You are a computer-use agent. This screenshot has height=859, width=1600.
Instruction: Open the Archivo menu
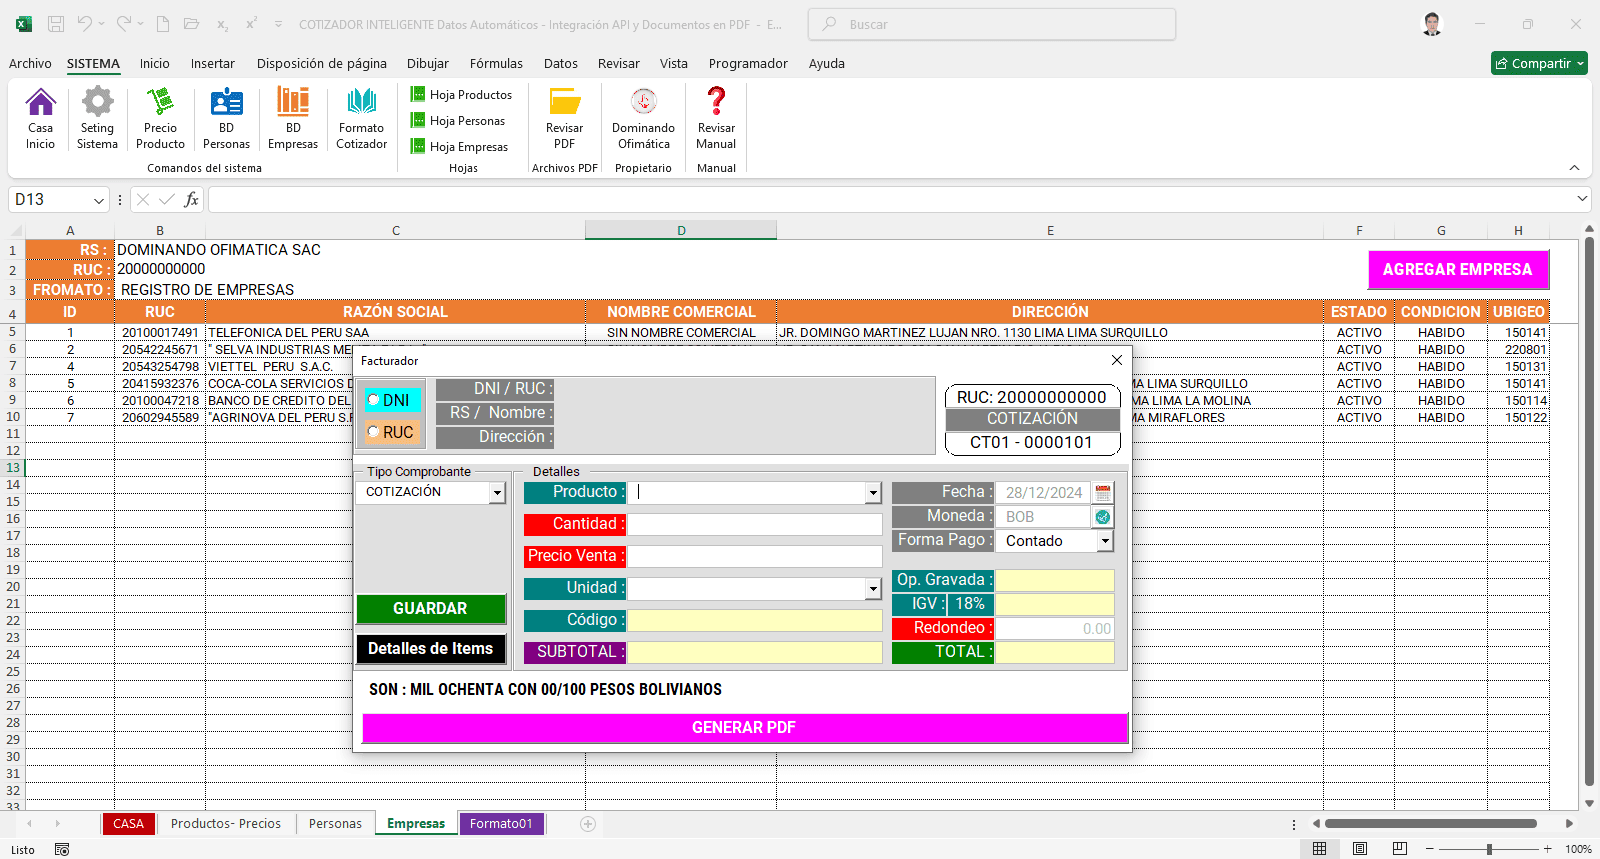pyautogui.click(x=30, y=63)
